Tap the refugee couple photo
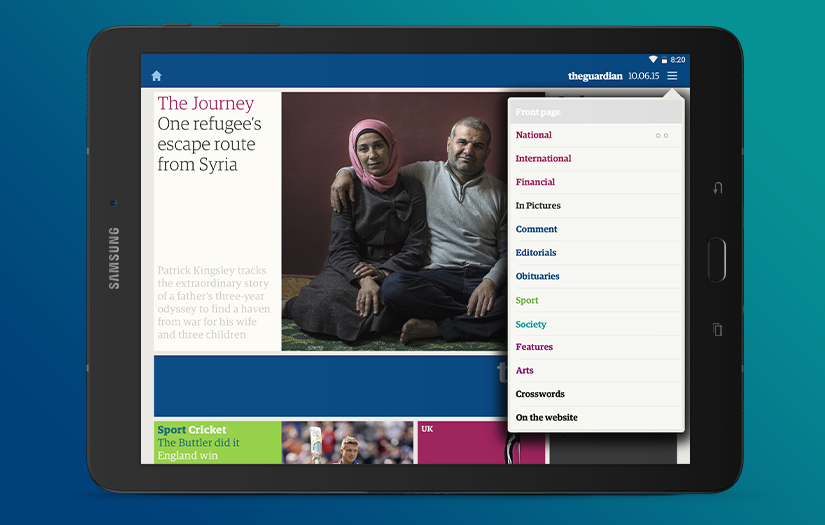This screenshot has height=525, width=825. (x=395, y=221)
